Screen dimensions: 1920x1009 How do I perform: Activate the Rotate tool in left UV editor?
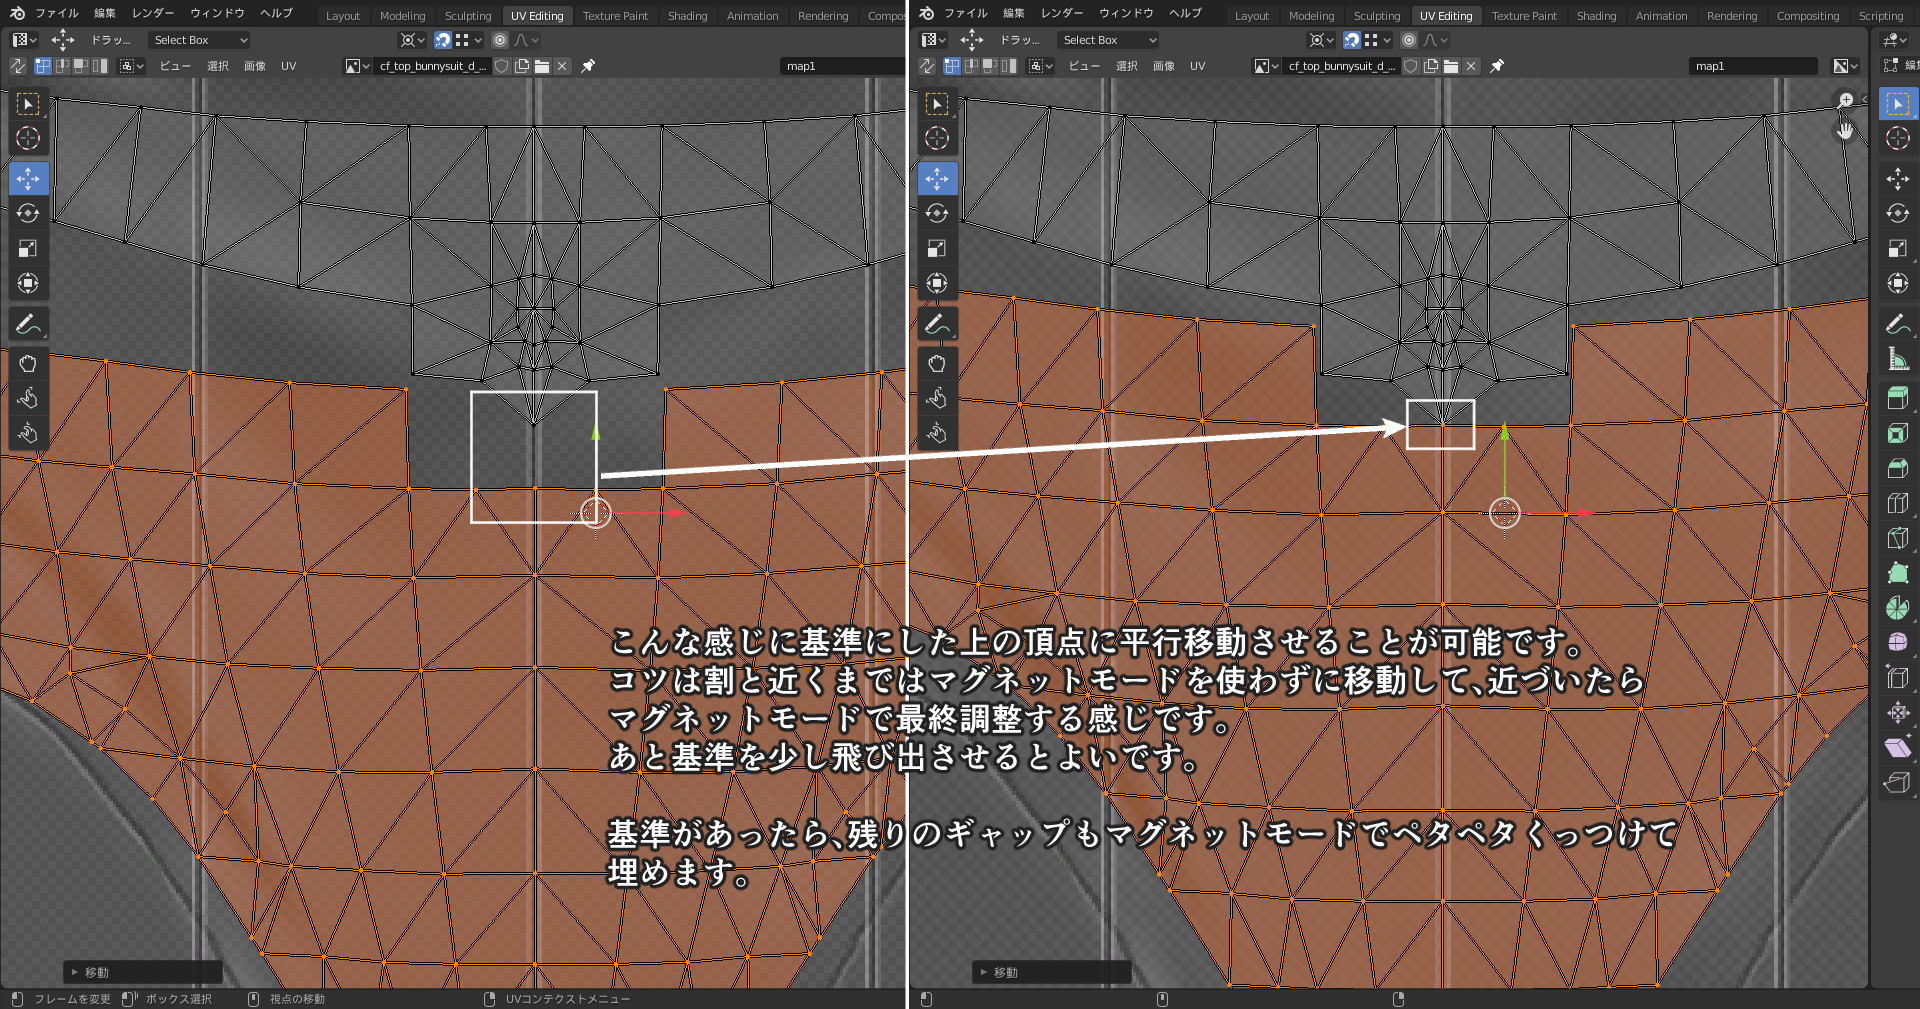pyautogui.click(x=28, y=213)
